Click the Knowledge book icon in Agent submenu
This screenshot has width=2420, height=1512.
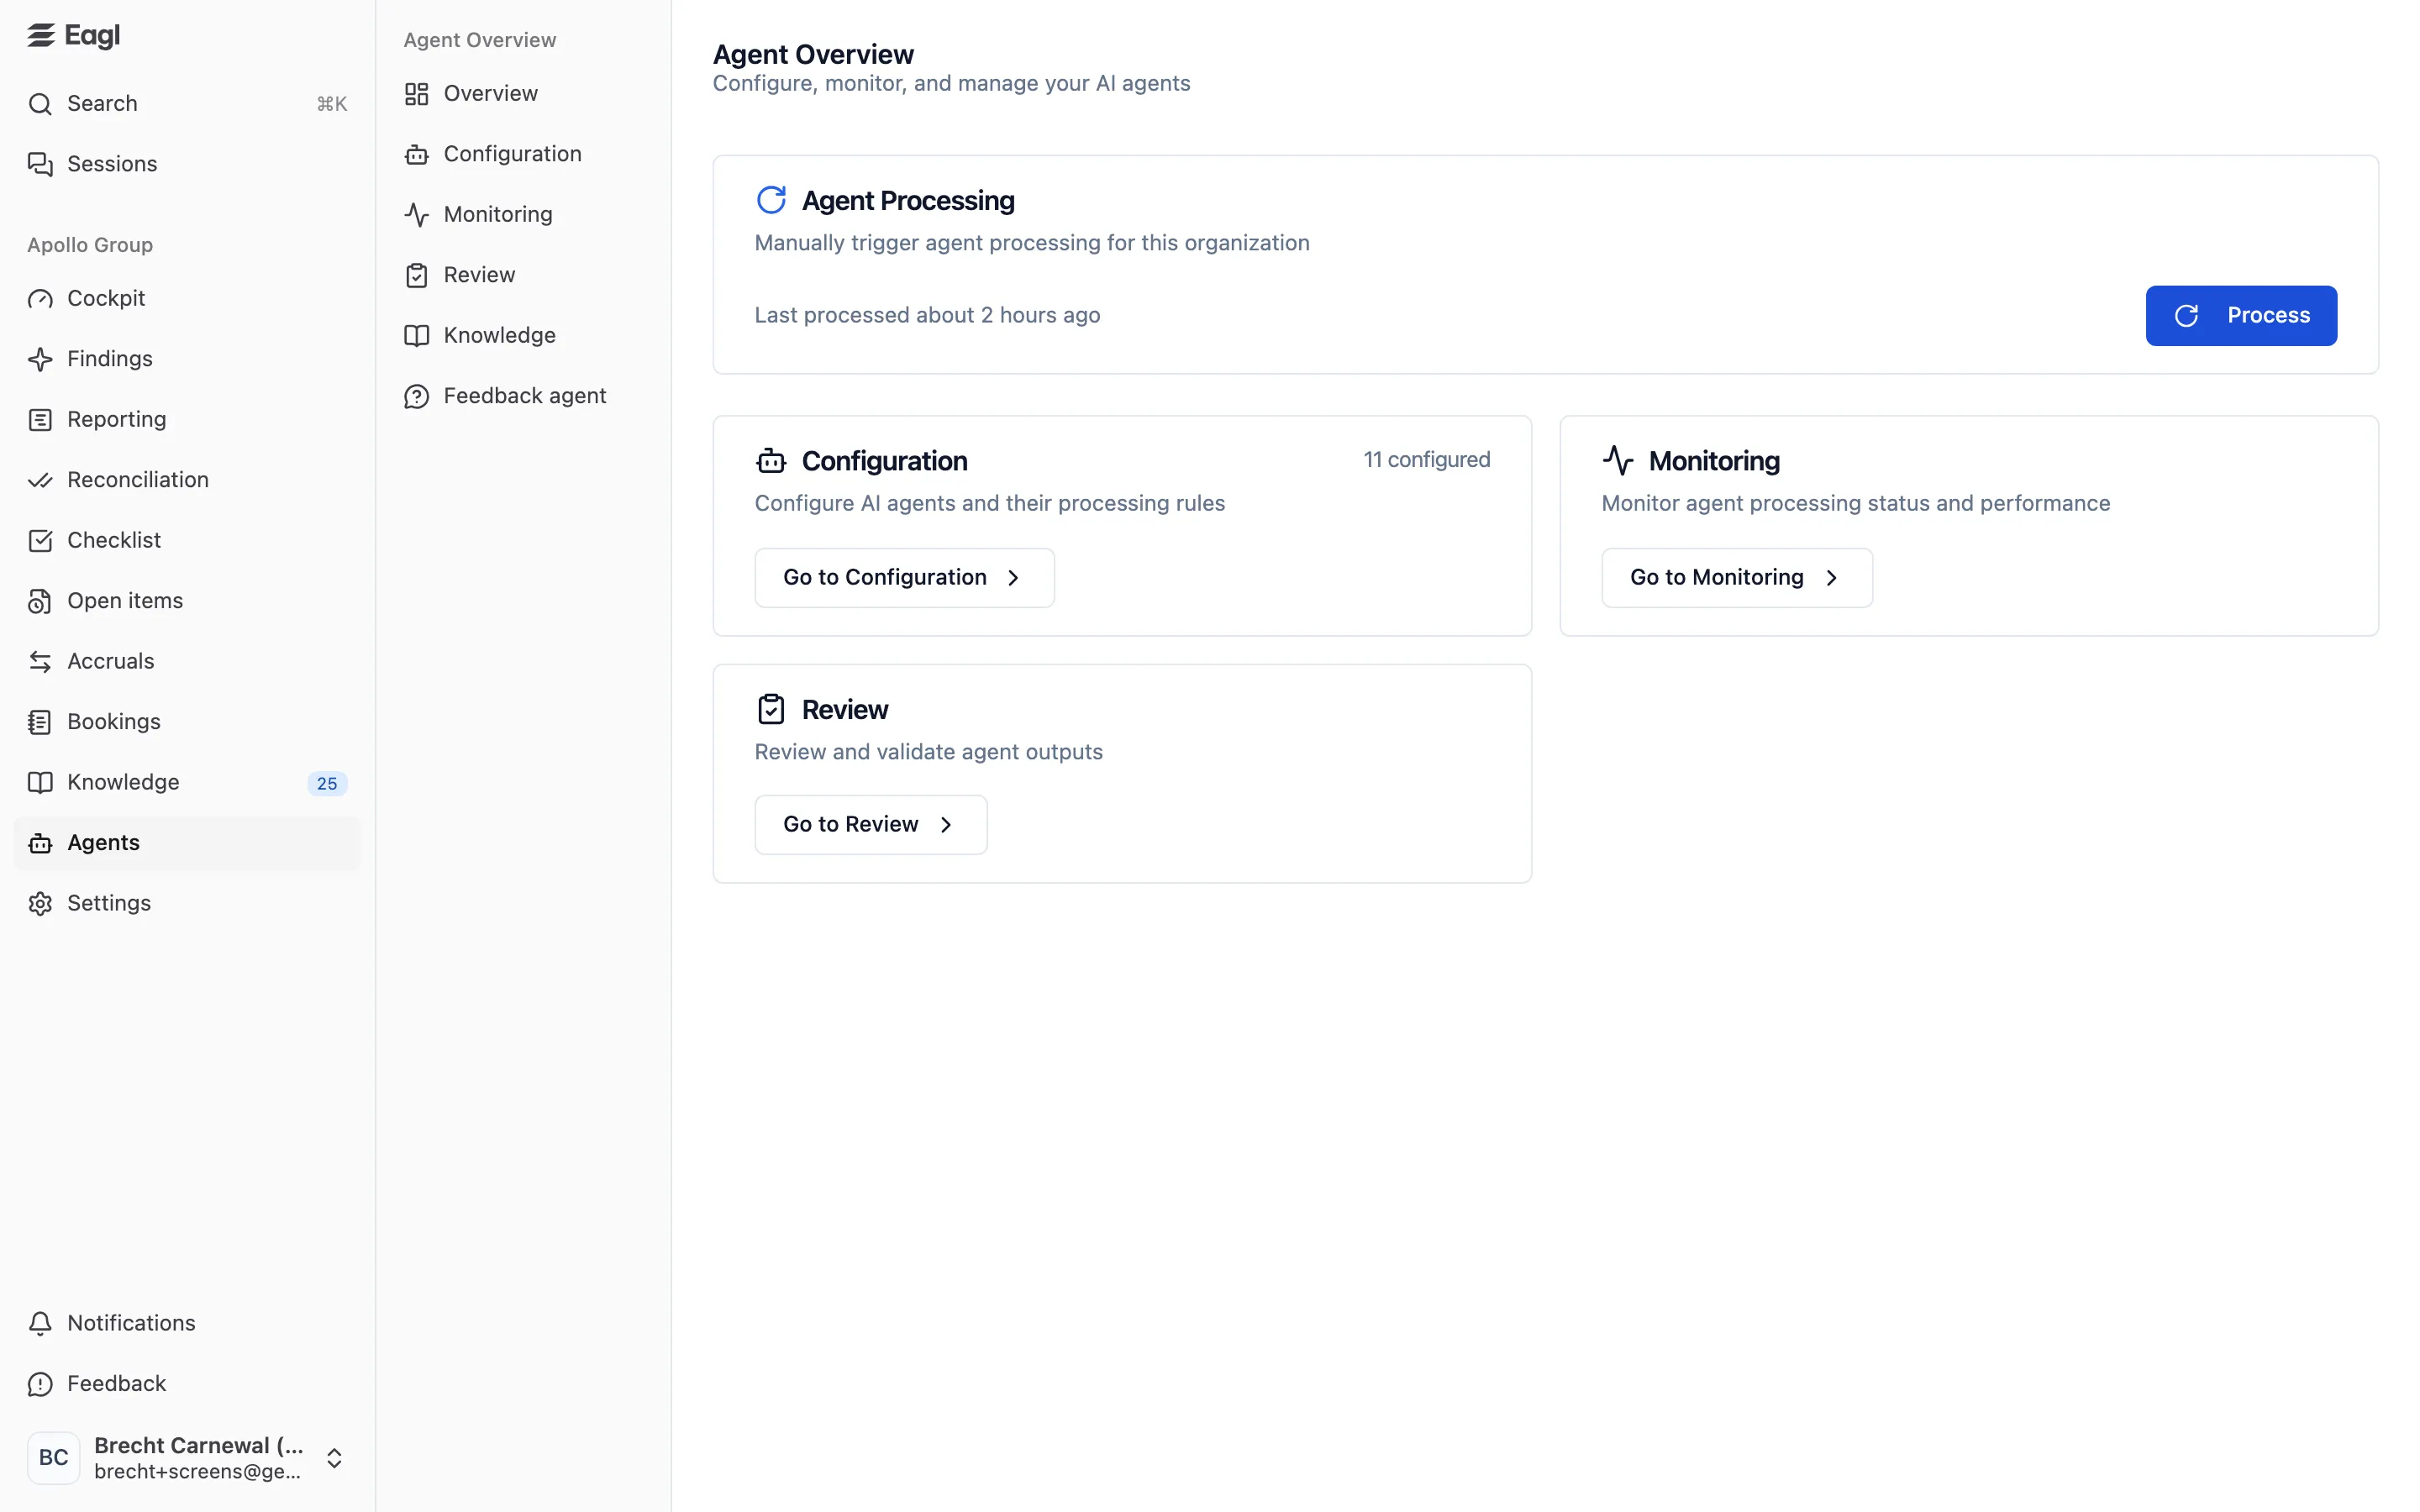tap(416, 336)
